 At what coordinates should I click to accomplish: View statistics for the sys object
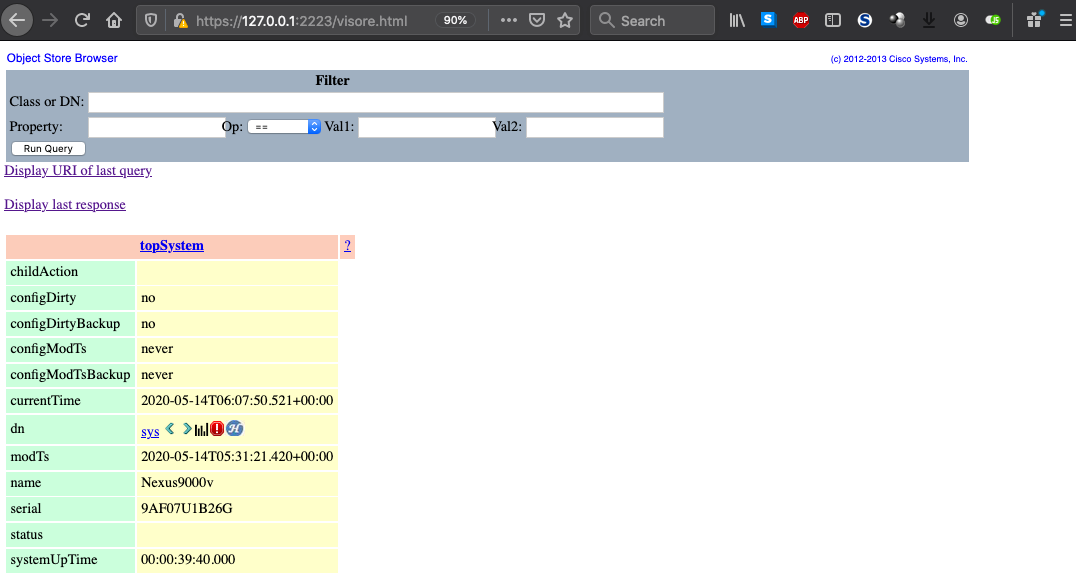pyautogui.click(x=200, y=430)
